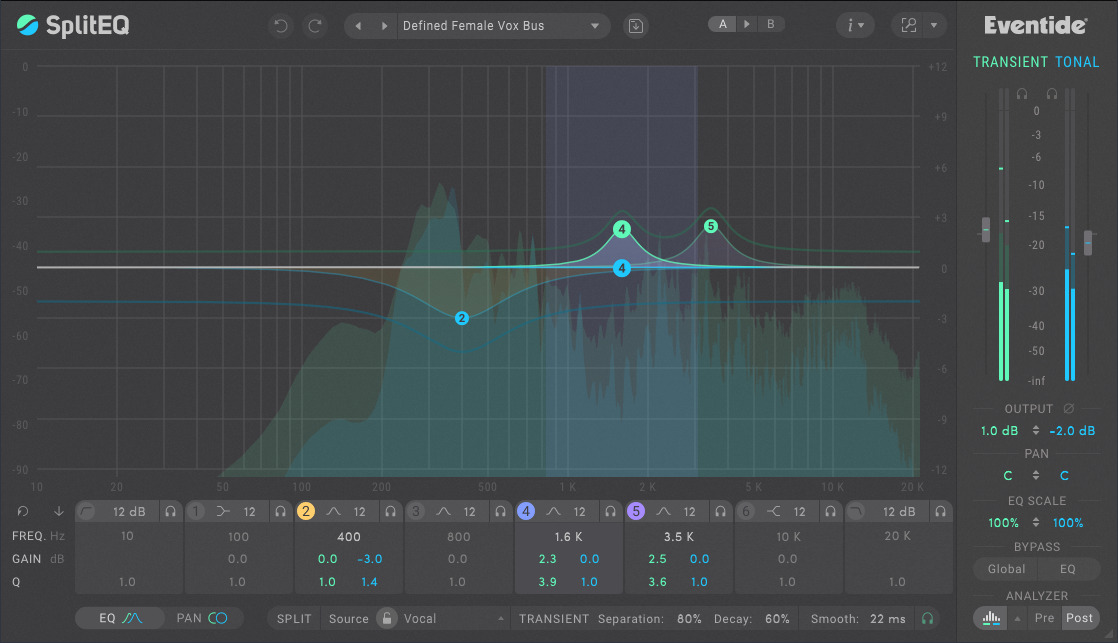Click the spectrum analyzer icon
Image resolution: width=1118 pixels, height=643 pixels.
pos(991,618)
